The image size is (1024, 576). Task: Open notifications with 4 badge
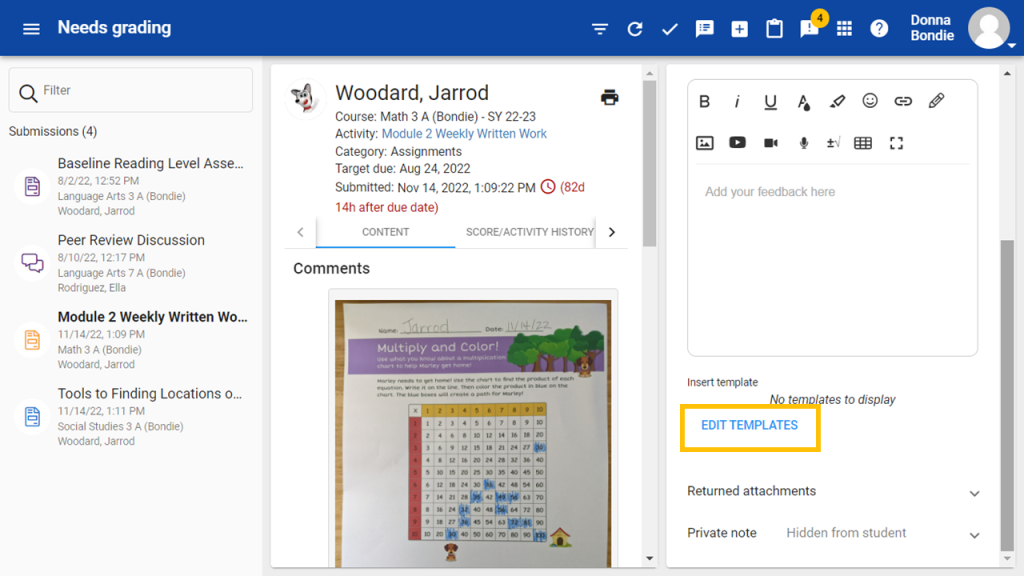[x=810, y=28]
